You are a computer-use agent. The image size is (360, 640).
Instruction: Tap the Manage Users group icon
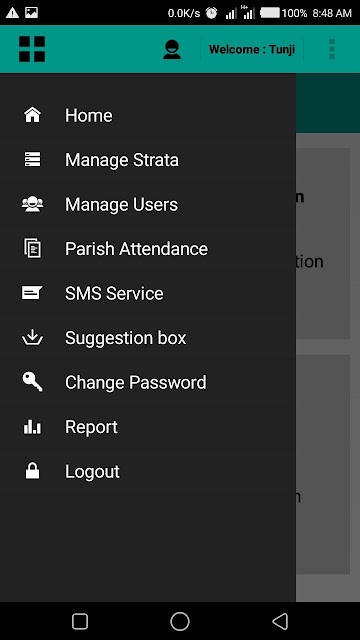33,204
